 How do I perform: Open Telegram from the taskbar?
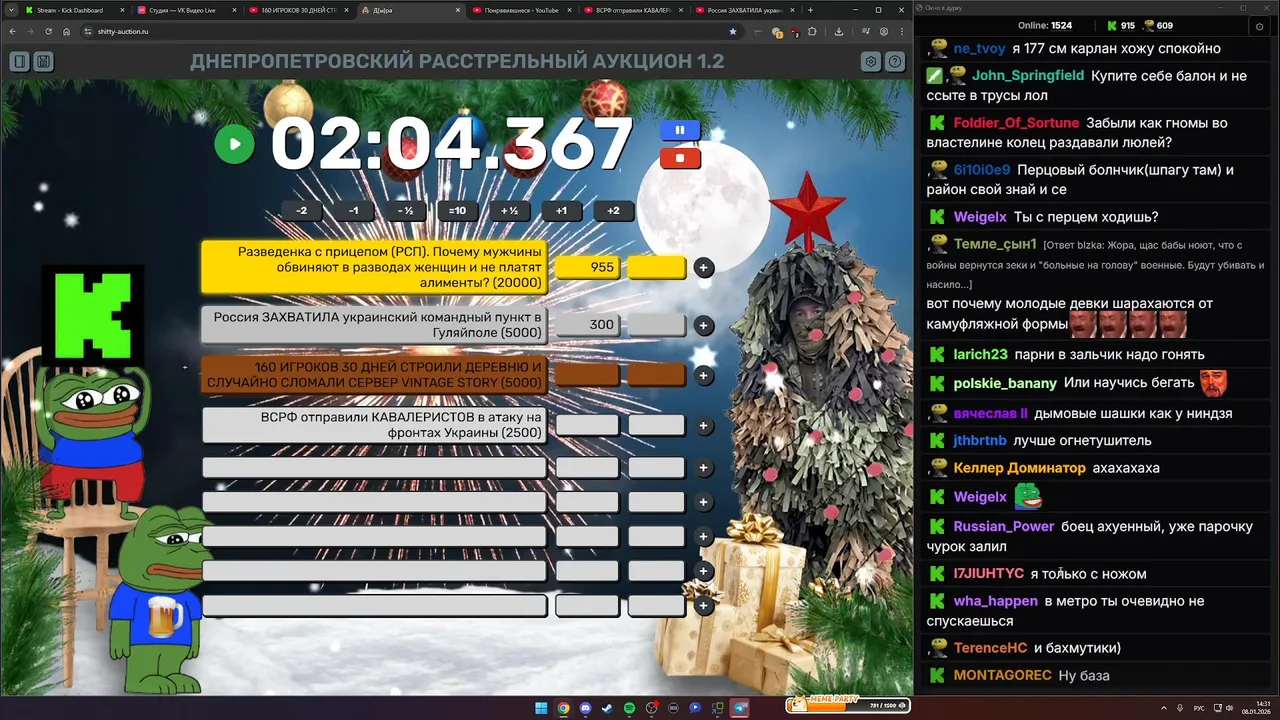point(740,708)
